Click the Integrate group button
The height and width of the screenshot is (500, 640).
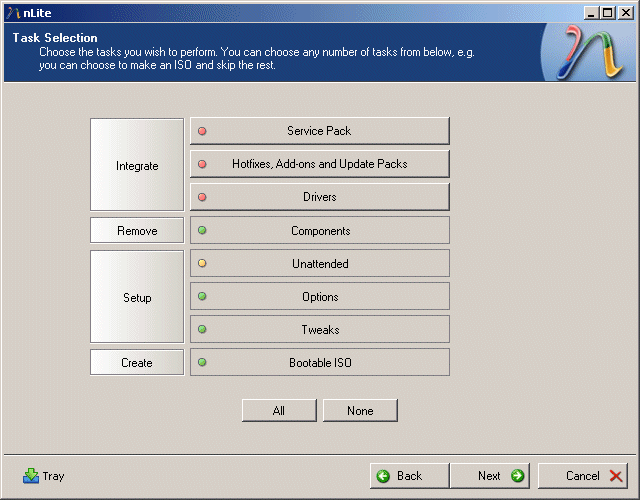click(x=137, y=165)
